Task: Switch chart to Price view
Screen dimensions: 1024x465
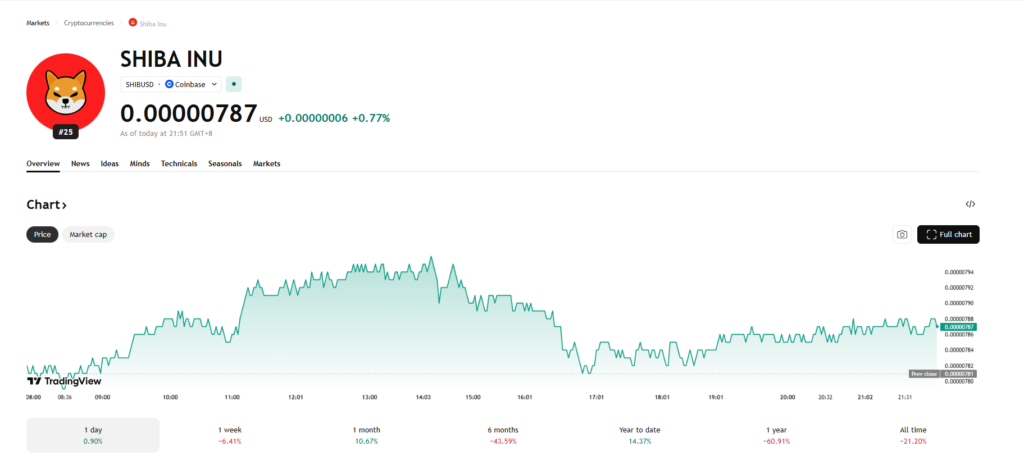Action: click(42, 234)
